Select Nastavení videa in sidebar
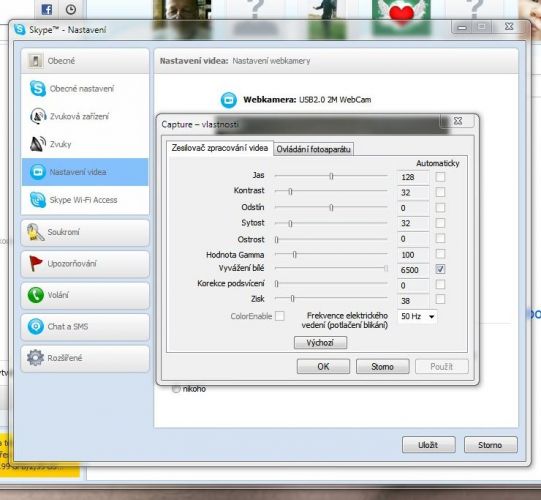 click(x=85, y=172)
